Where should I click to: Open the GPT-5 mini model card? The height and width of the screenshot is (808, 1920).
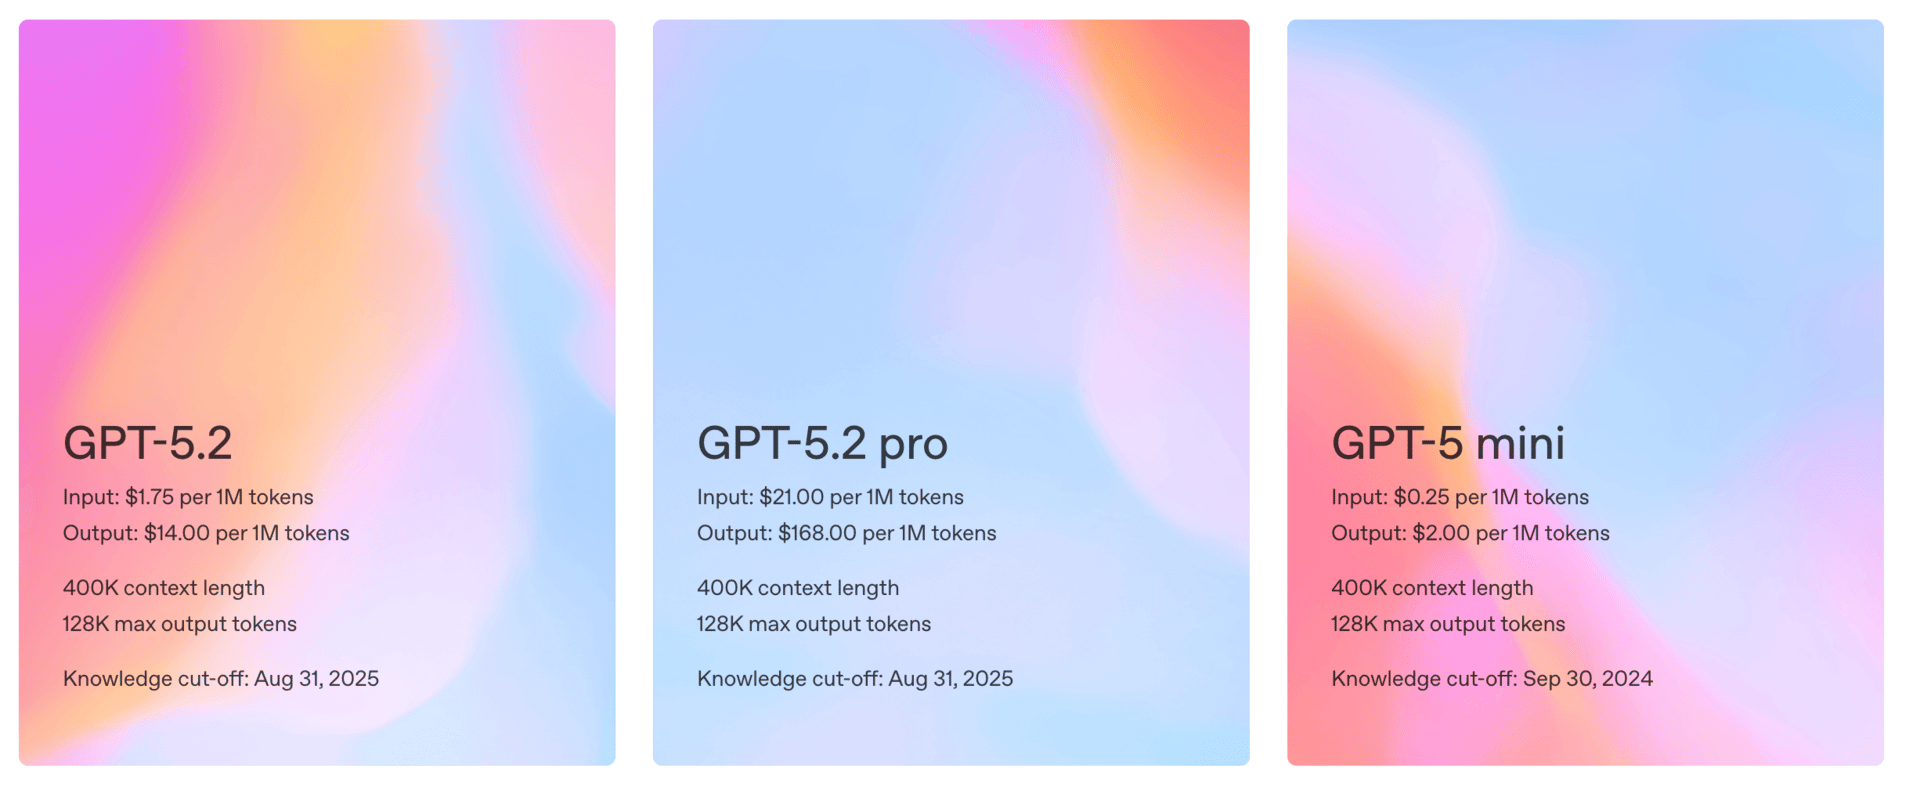point(1585,392)
